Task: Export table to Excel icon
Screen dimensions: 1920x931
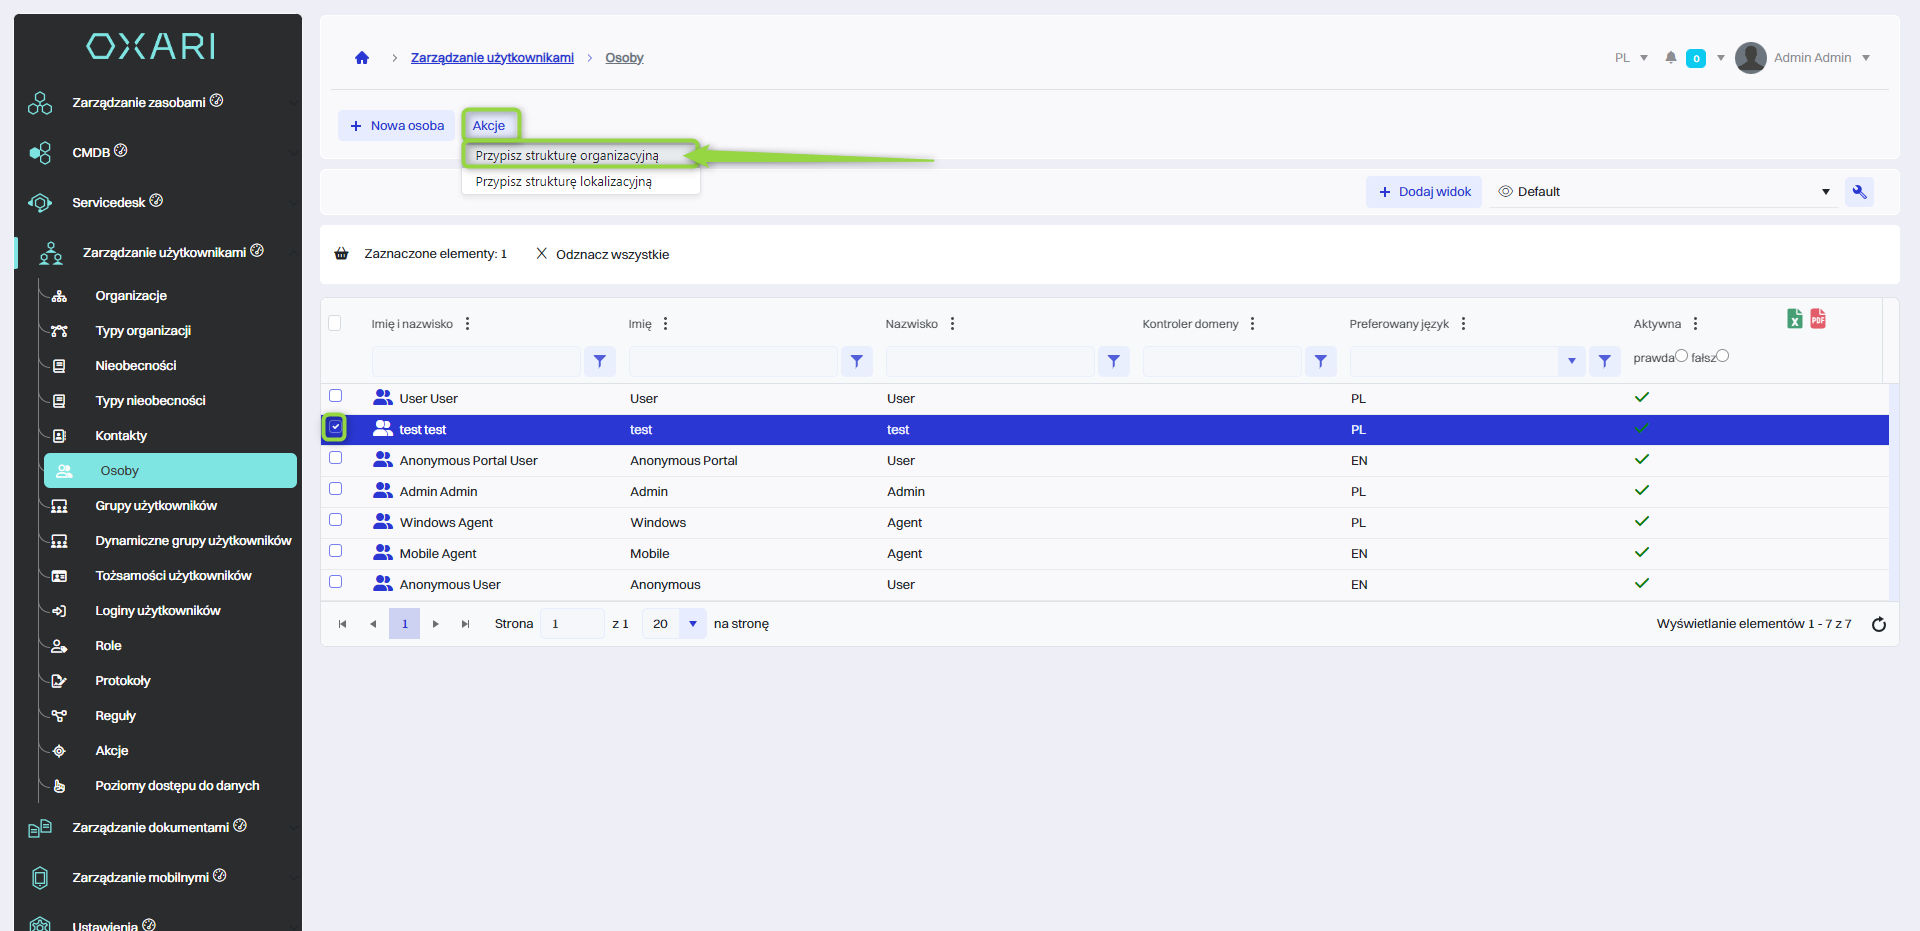Action: [1795, 319]
